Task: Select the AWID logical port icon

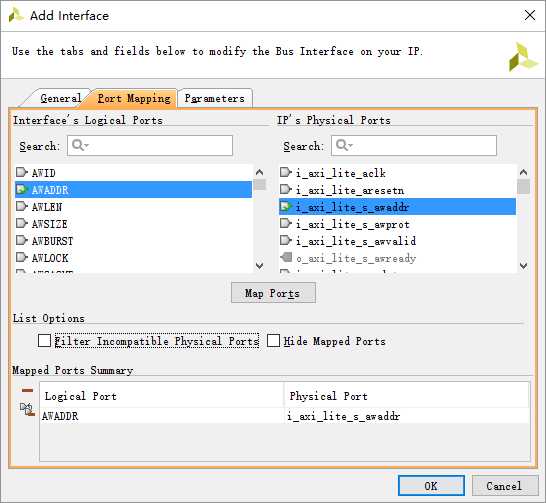Action: [22, 172]
